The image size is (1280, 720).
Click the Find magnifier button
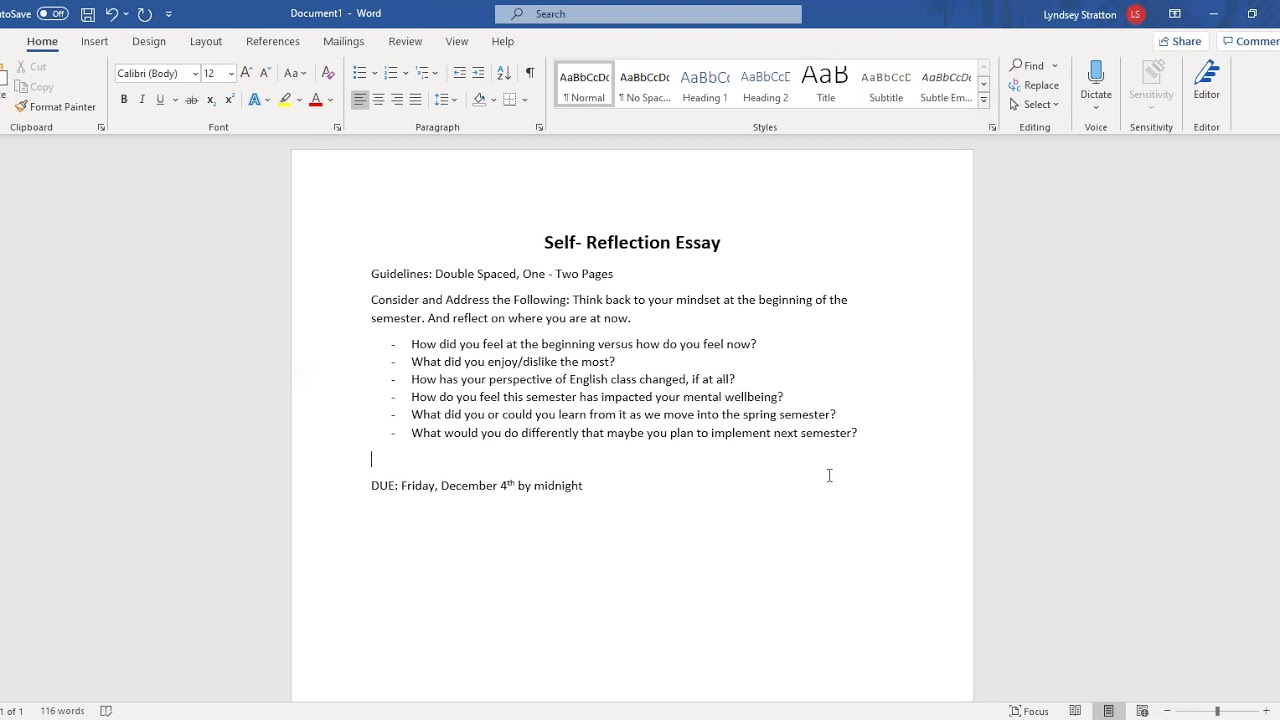coord(1026,66)
